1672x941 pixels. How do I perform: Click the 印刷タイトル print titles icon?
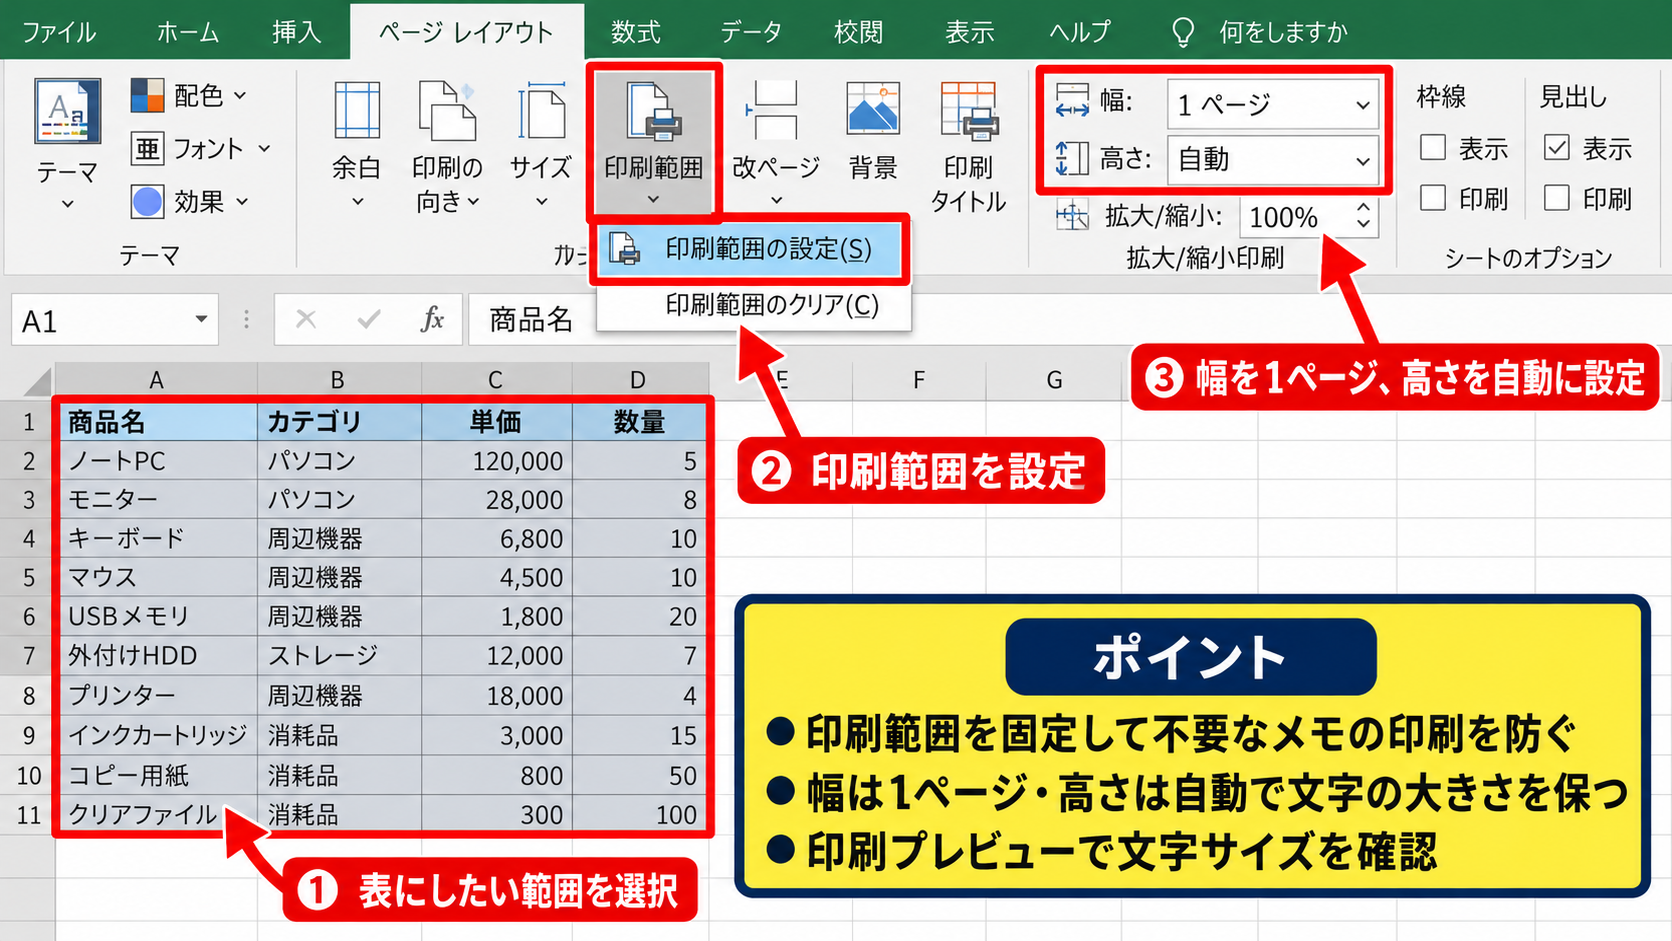pyautogui.click(x=968, y=111)
